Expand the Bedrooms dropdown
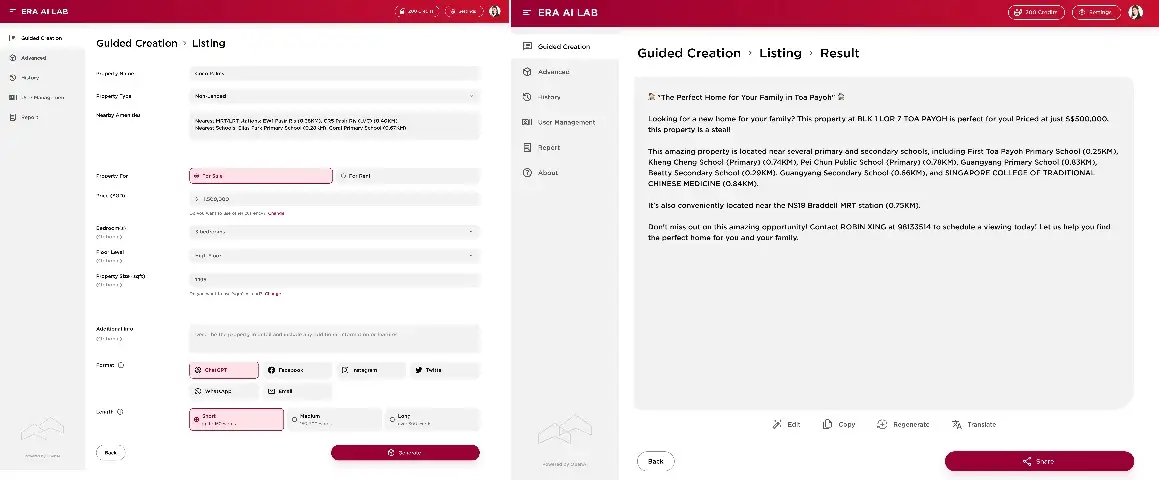The image size is (1159, 480). [334, 231]
